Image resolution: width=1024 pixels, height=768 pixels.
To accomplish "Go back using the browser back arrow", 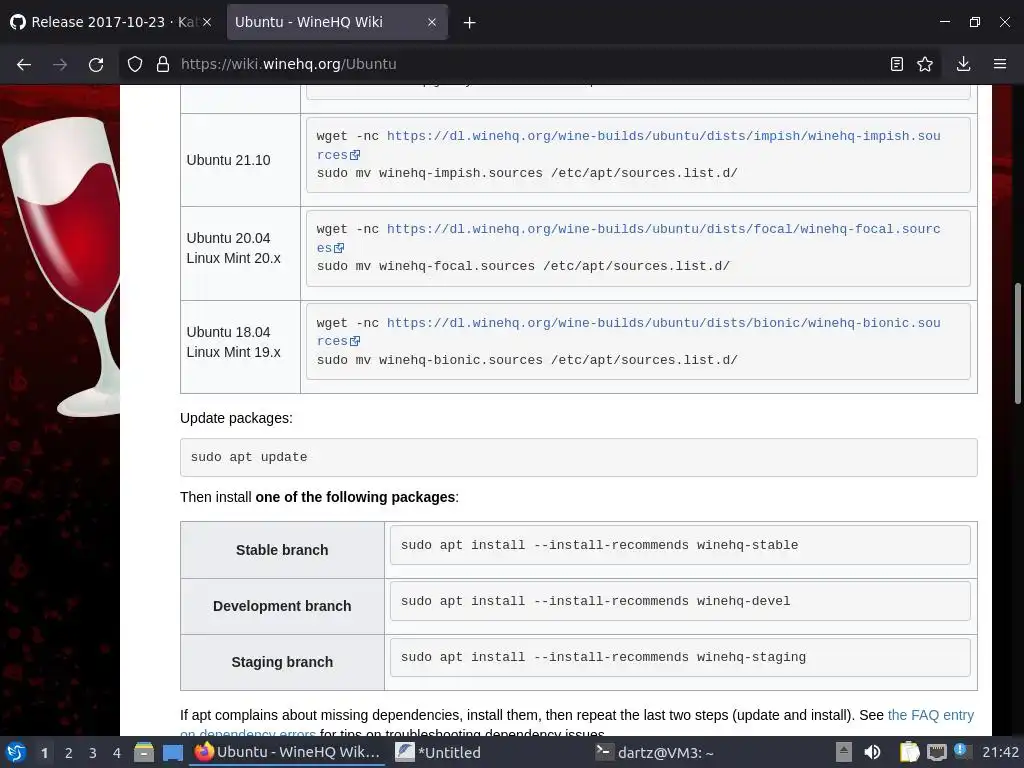I will tap(24, 64).
